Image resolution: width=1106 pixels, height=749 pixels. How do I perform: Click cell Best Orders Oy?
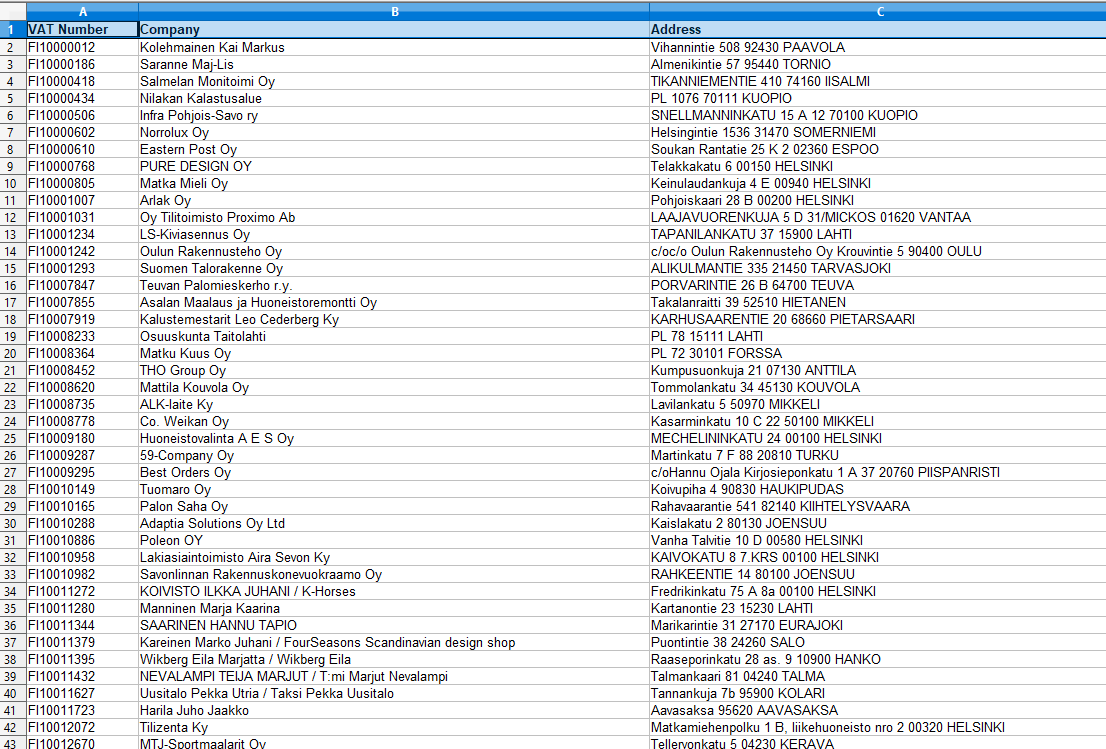[x=394, y=473]
